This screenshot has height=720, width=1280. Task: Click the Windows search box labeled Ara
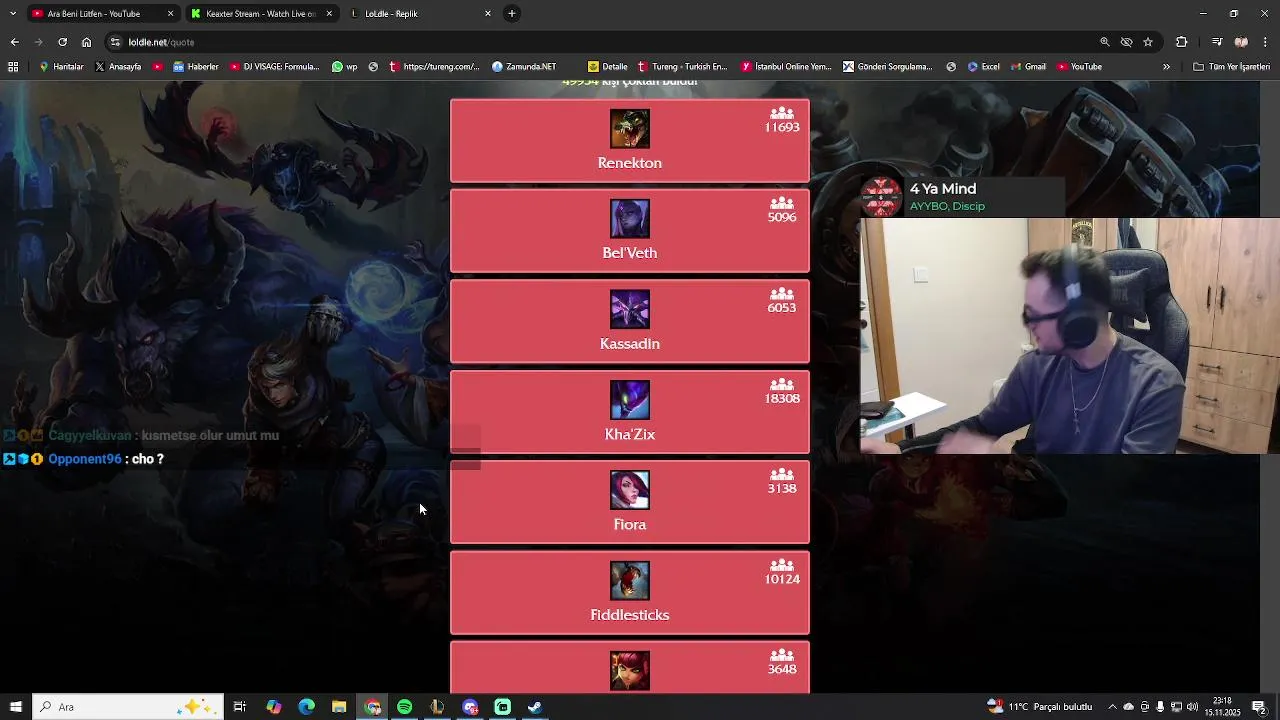click(x=128, y=707)
